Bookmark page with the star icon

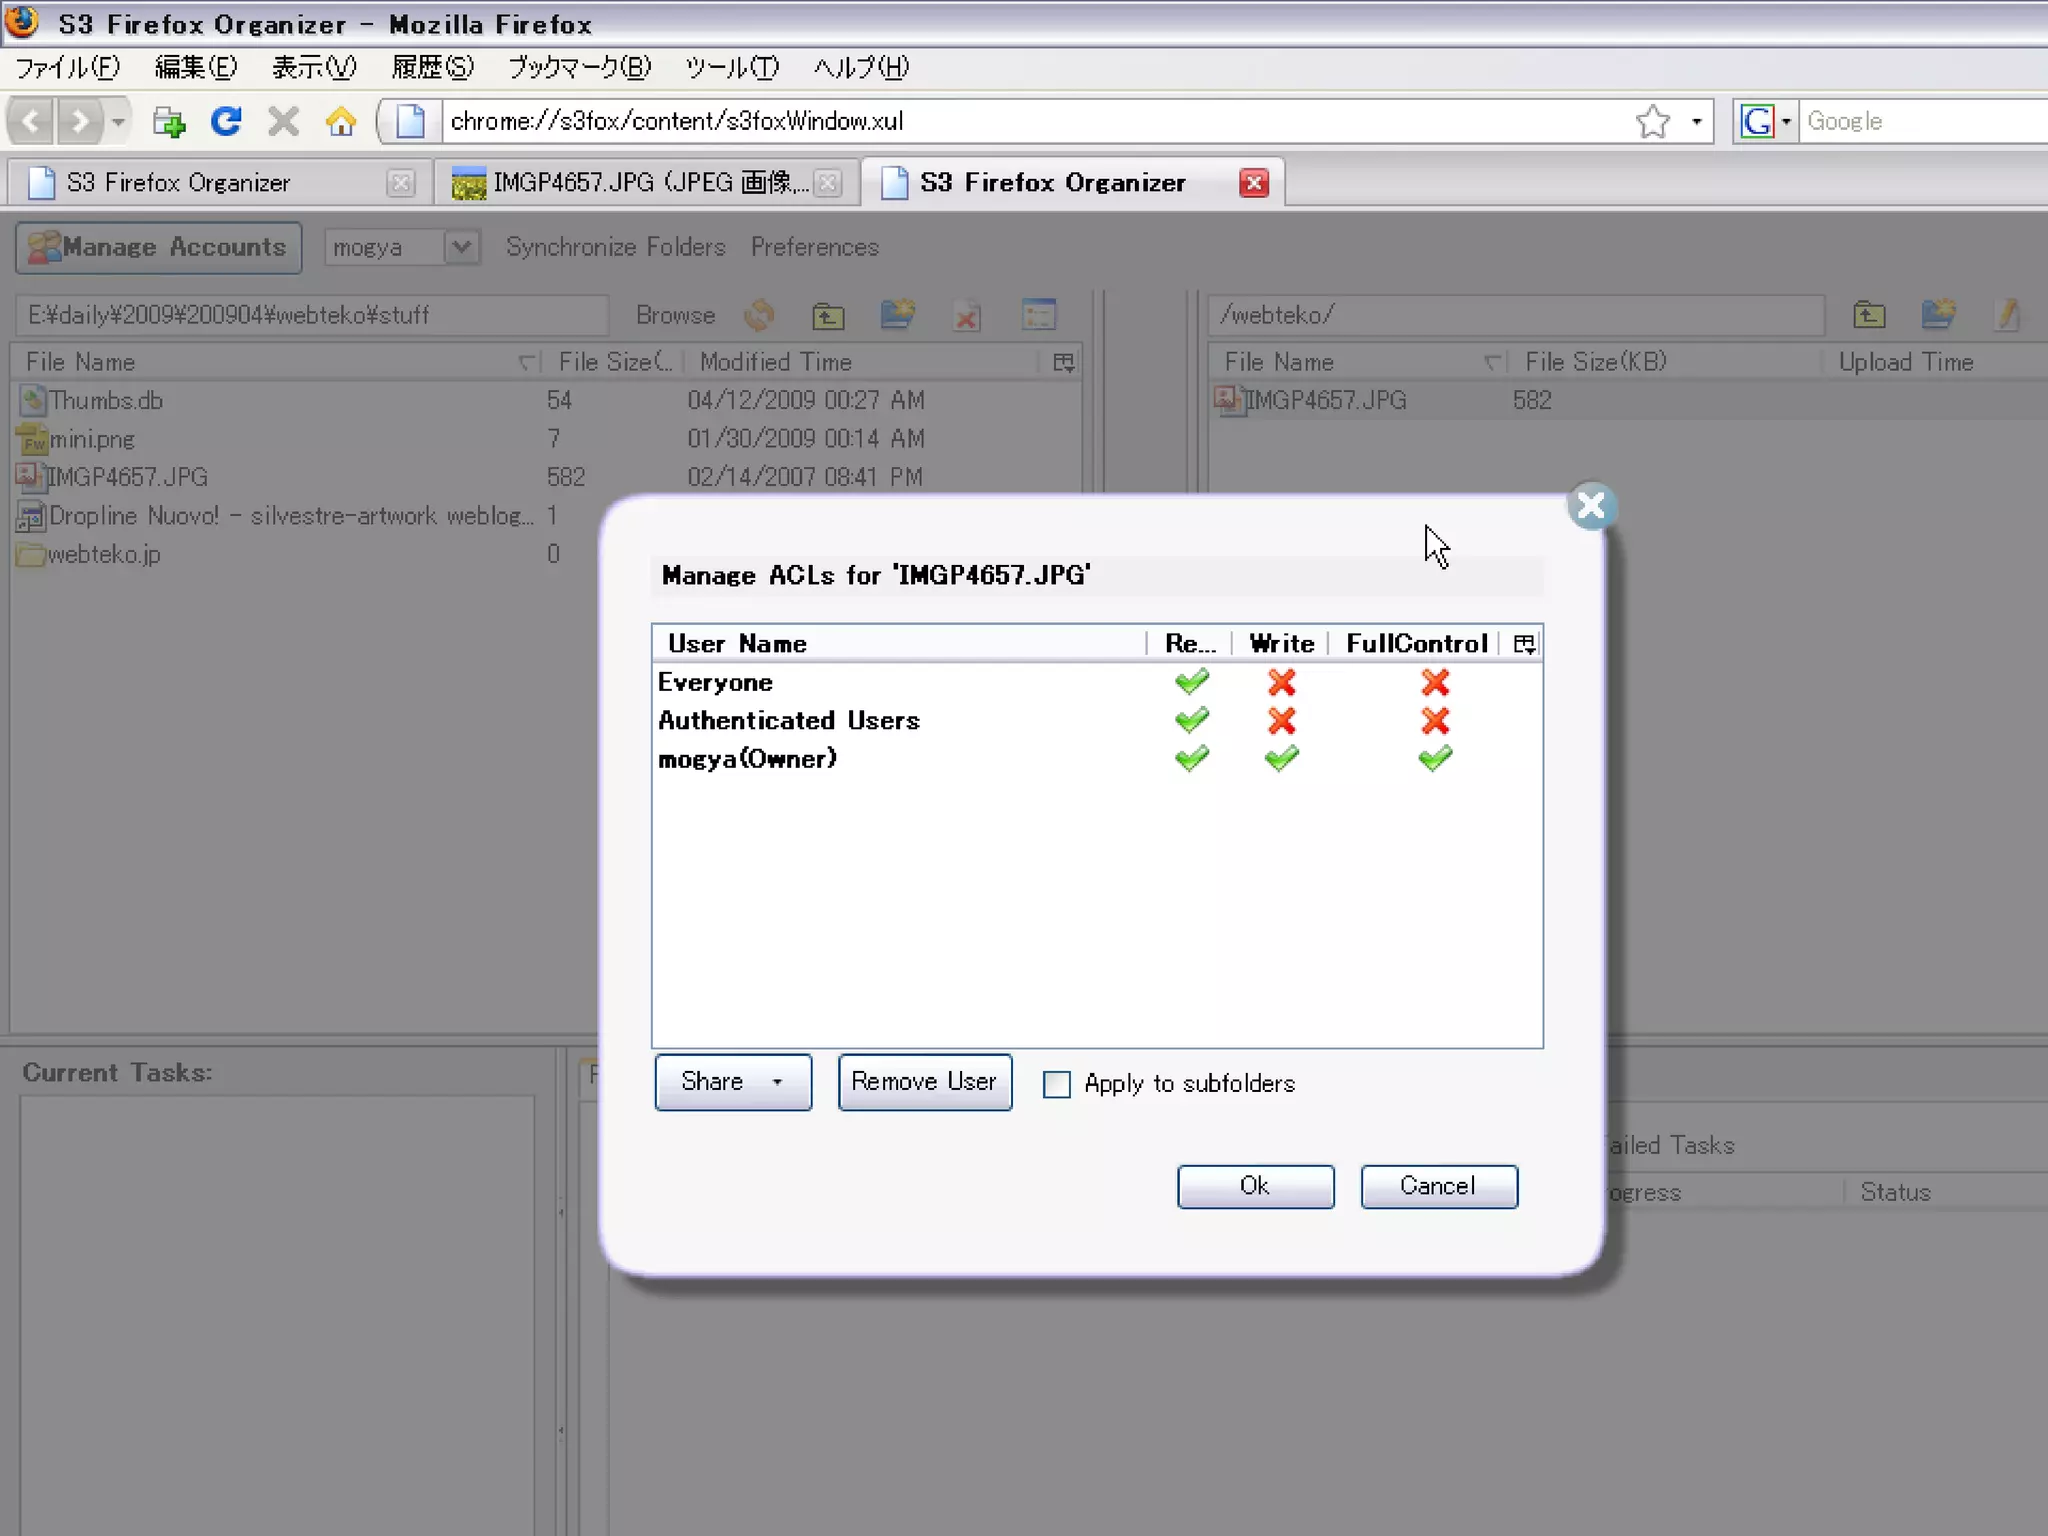(1653, 122)
